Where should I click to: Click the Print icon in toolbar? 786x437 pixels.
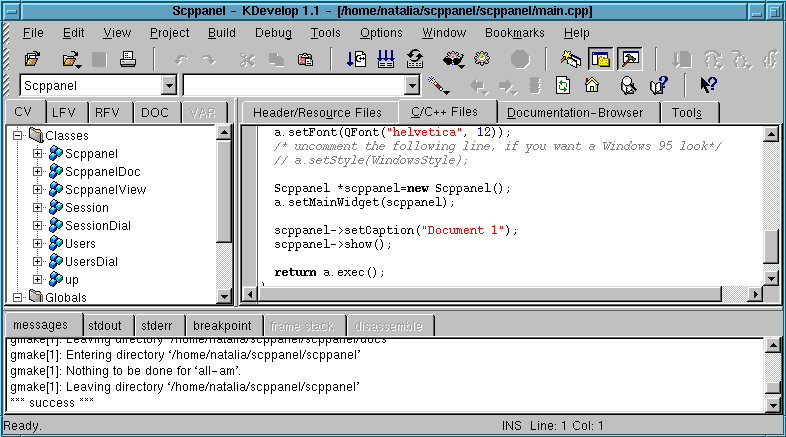[x=128, y=59]
